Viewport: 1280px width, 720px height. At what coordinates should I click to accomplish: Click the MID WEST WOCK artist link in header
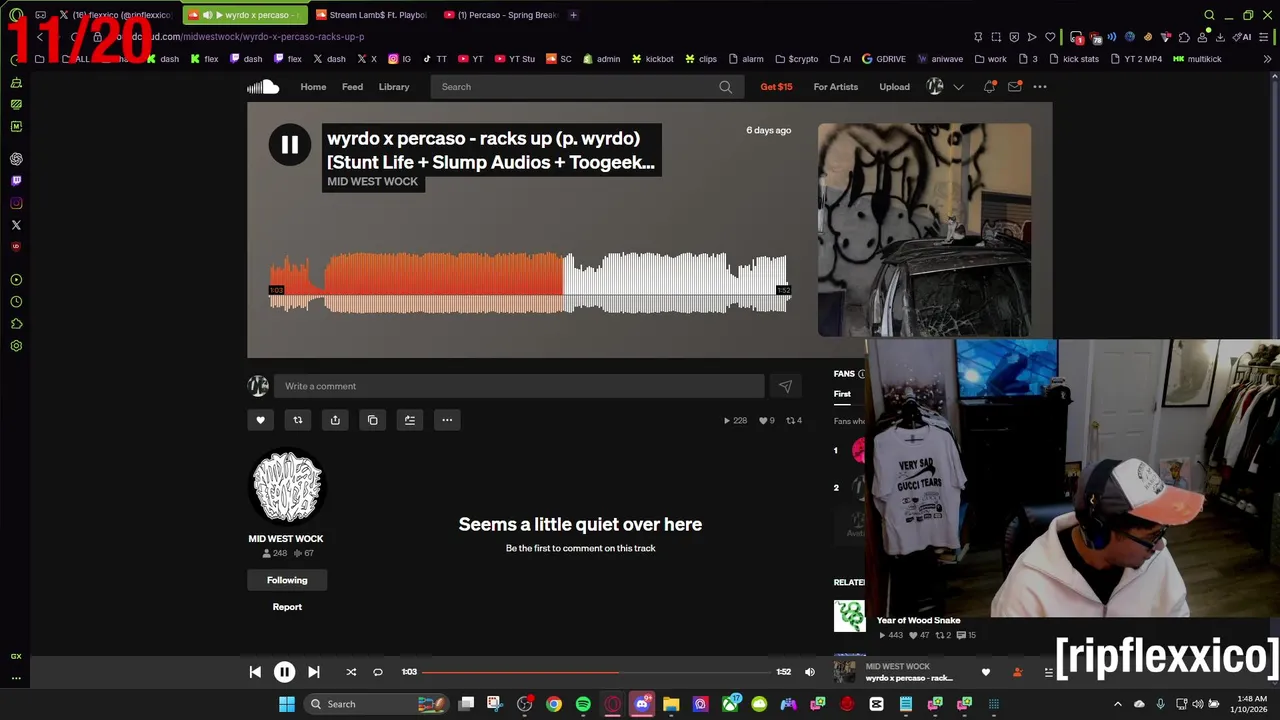(372, 182)
